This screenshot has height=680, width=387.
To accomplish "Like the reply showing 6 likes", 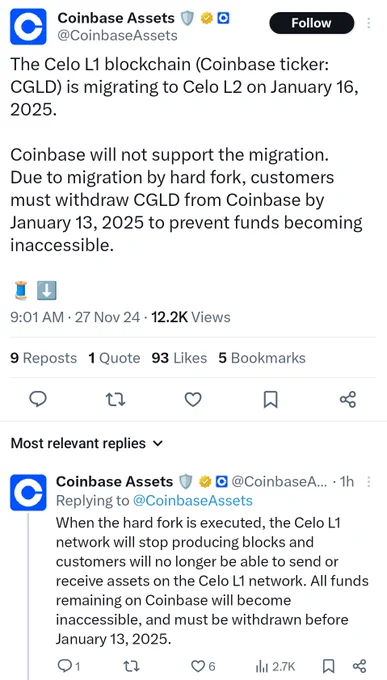I will (203, 665).
